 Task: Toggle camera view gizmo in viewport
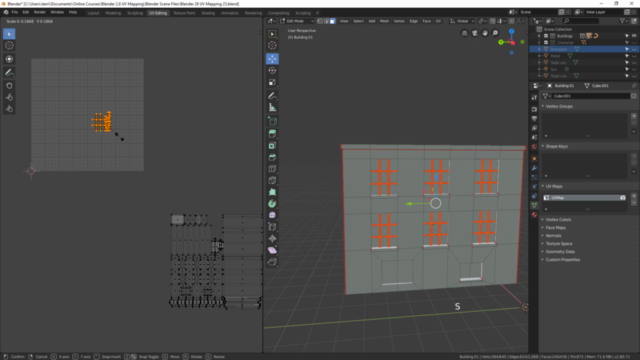click(x=475, y=33)
